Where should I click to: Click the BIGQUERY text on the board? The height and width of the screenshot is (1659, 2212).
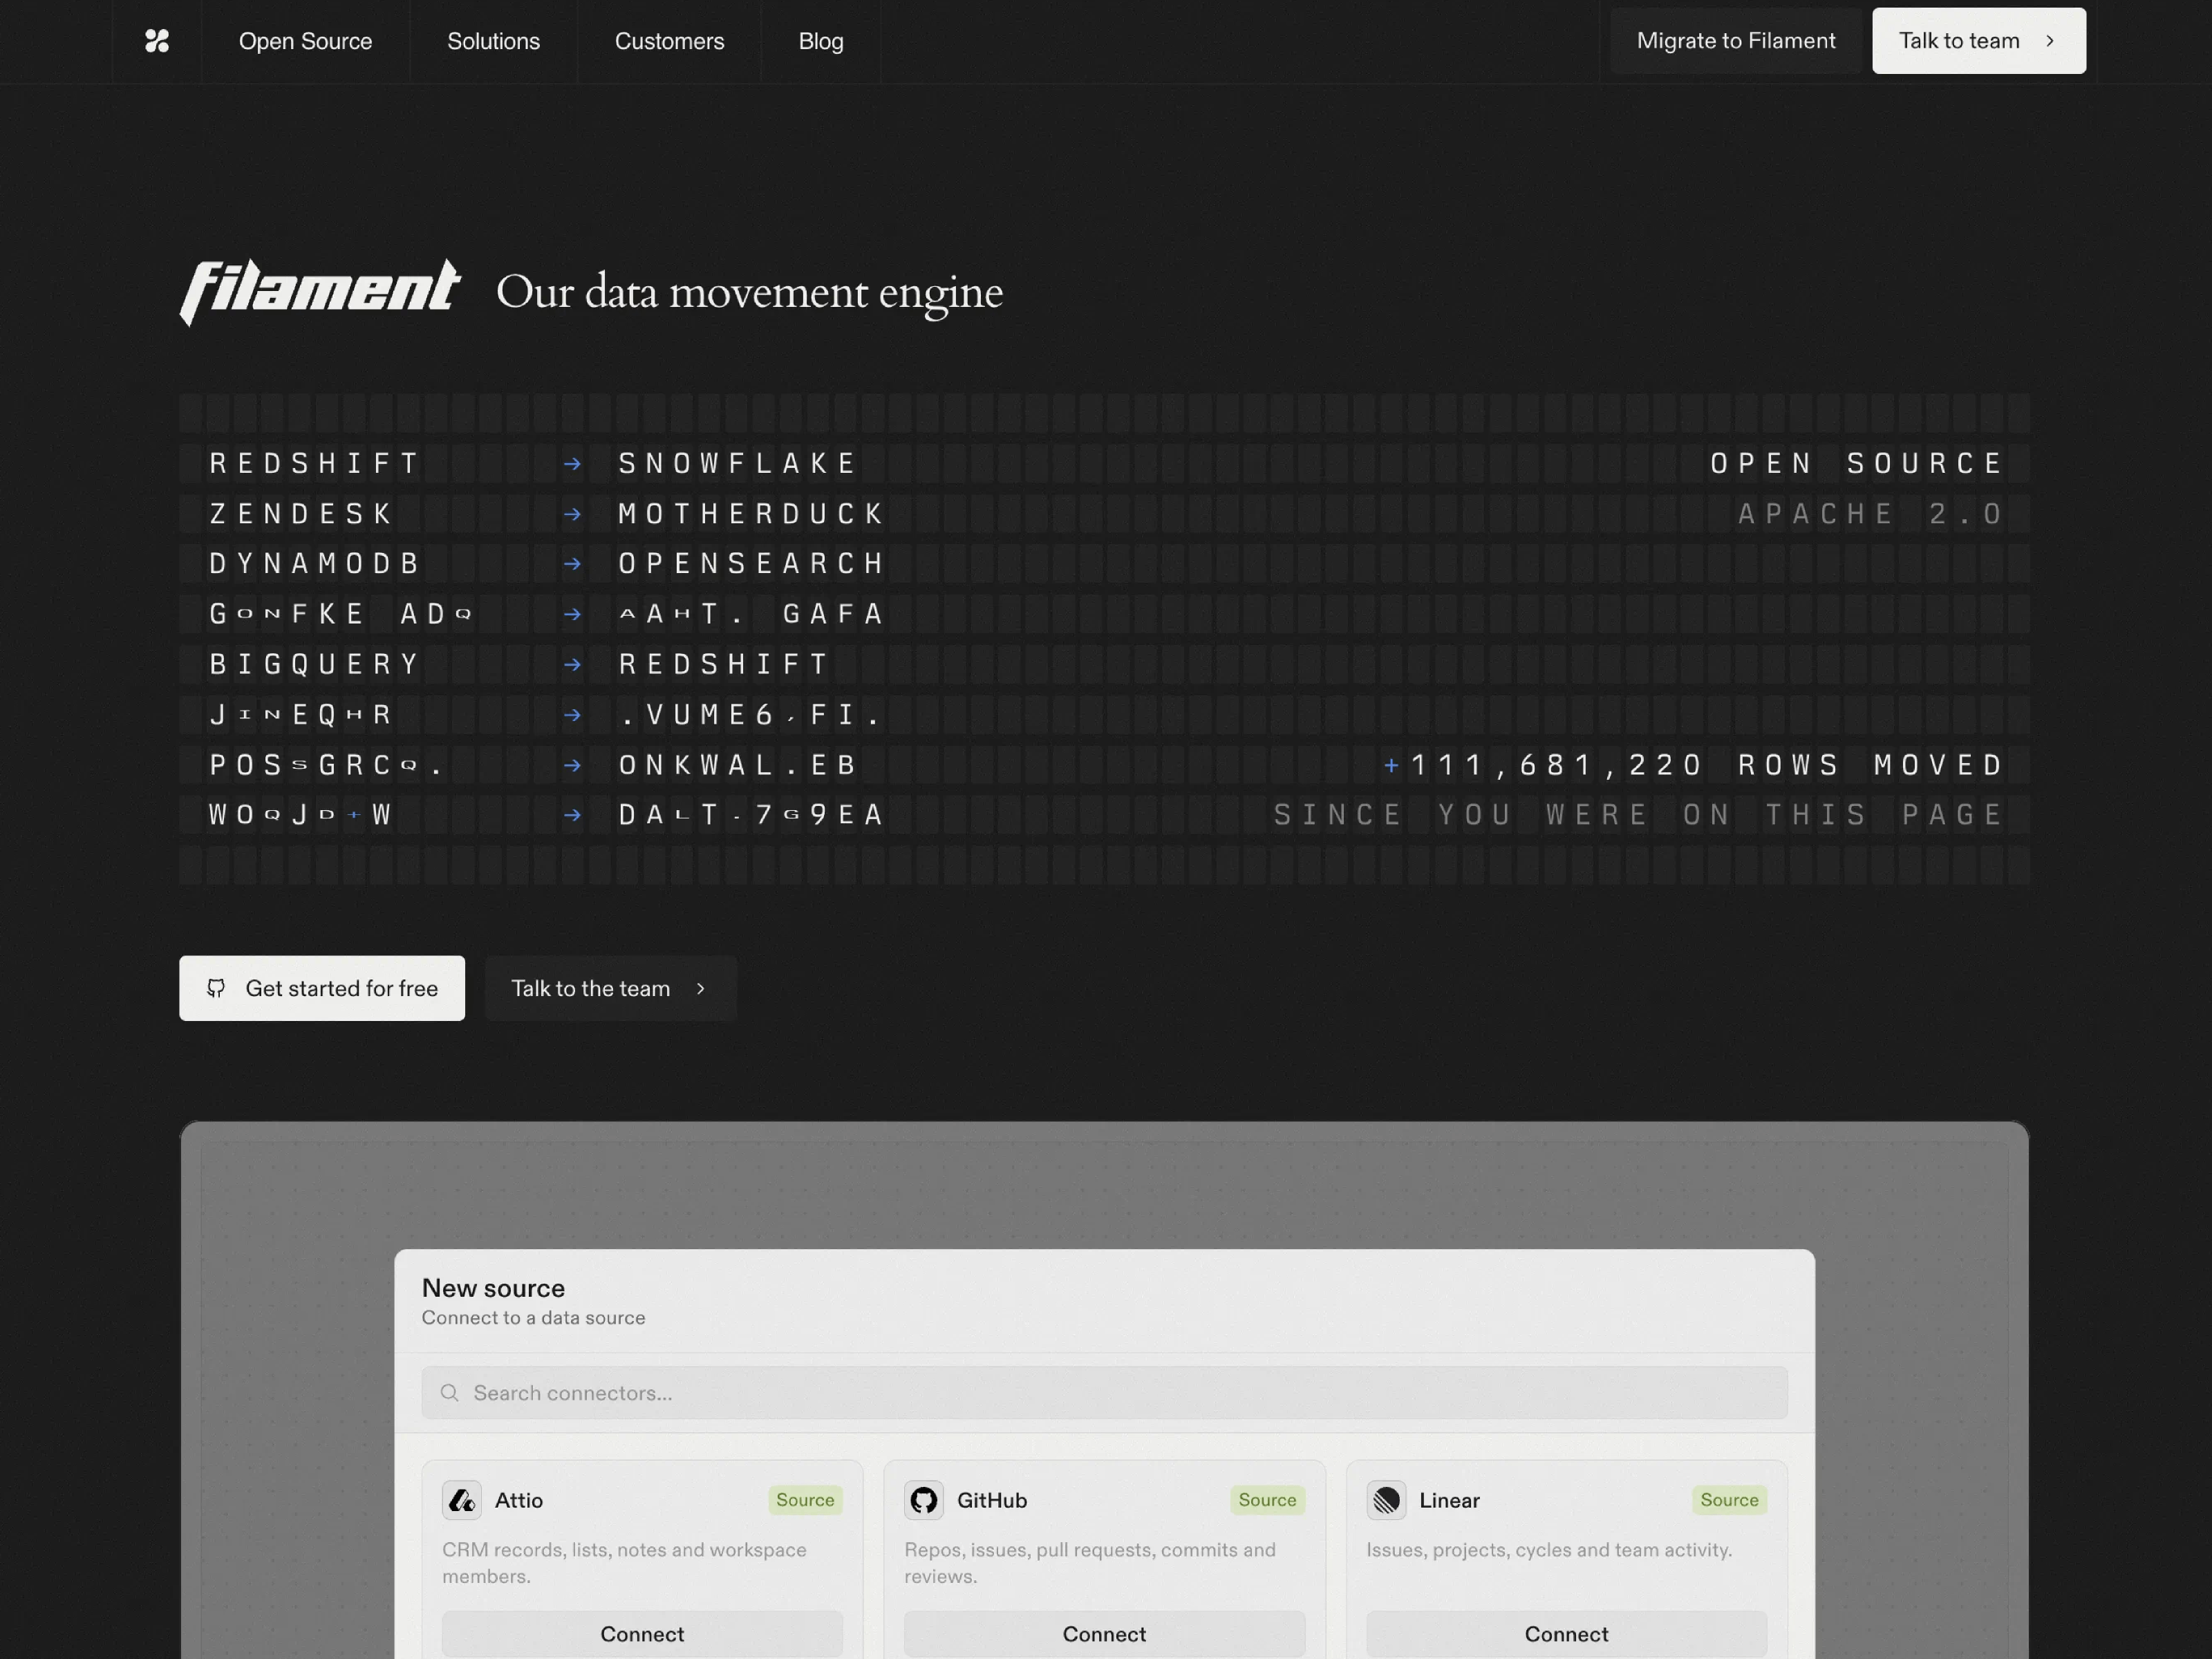tap(313, 664)
